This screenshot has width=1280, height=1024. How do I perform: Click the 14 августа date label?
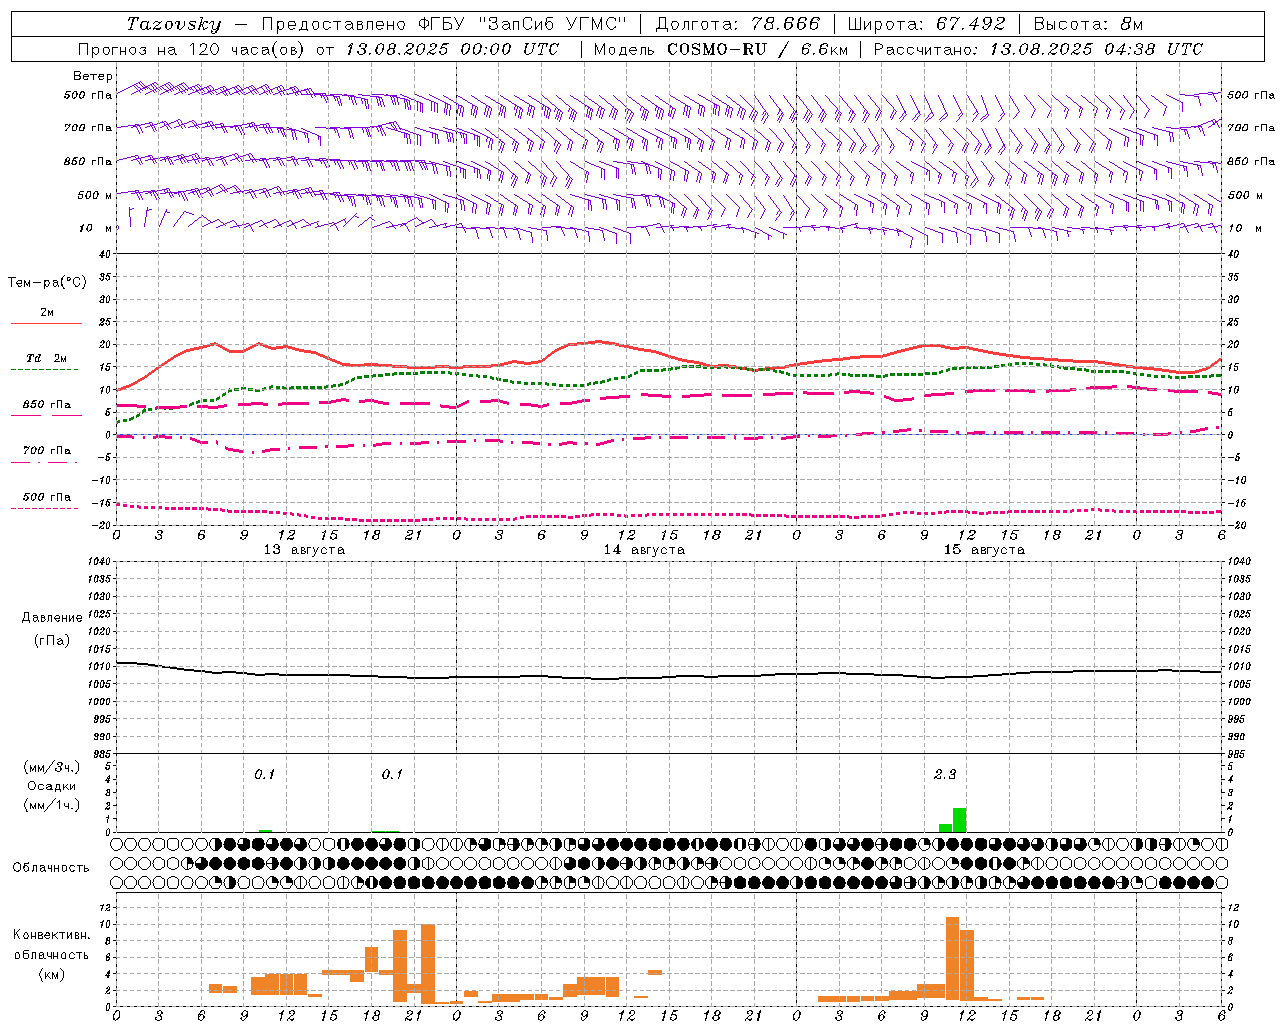tap(644, 550)
